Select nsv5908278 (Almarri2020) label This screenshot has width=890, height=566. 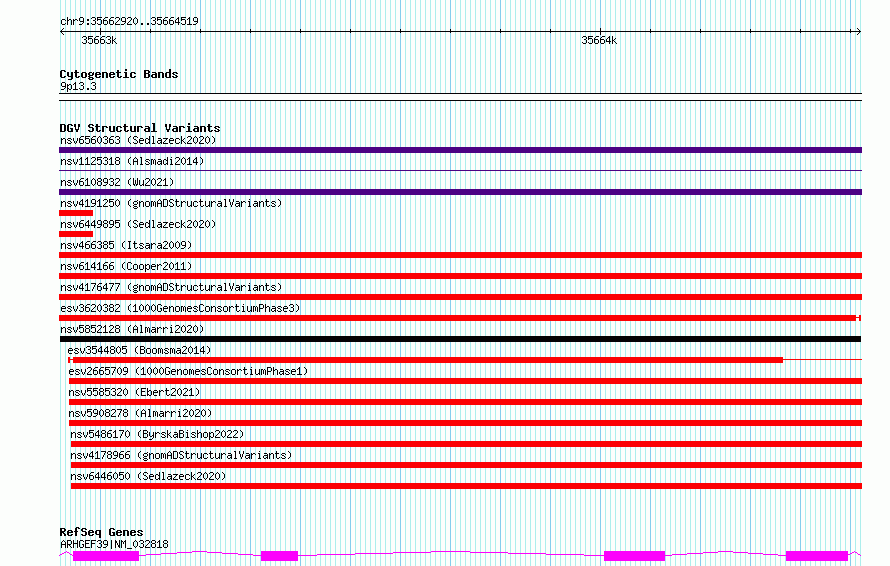140,413
